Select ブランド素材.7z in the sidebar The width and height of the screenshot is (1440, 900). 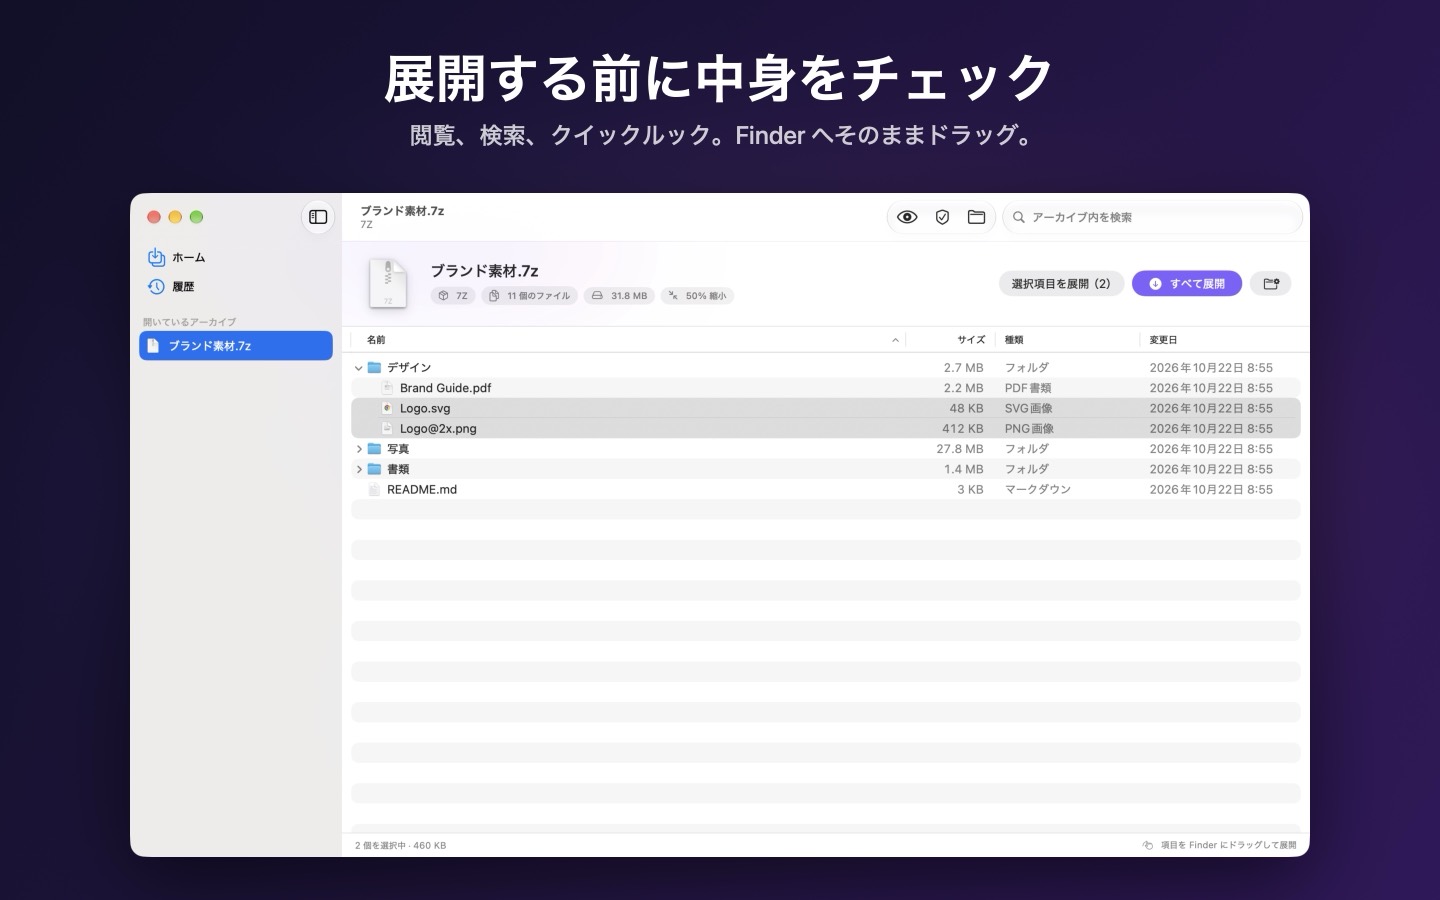tap(236, 346)
